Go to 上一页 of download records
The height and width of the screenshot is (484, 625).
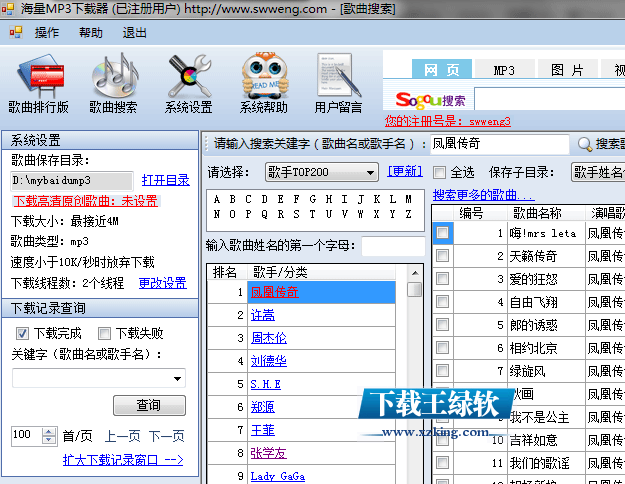tap(122, 436)
